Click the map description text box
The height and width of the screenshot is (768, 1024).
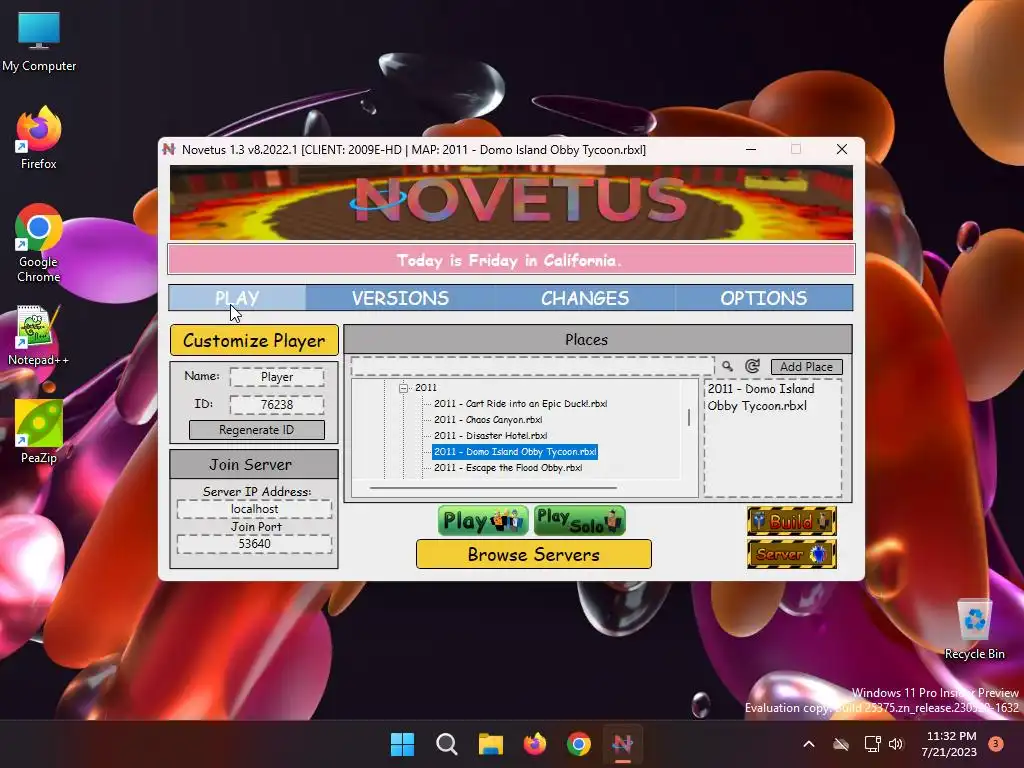tap(773, 438)
